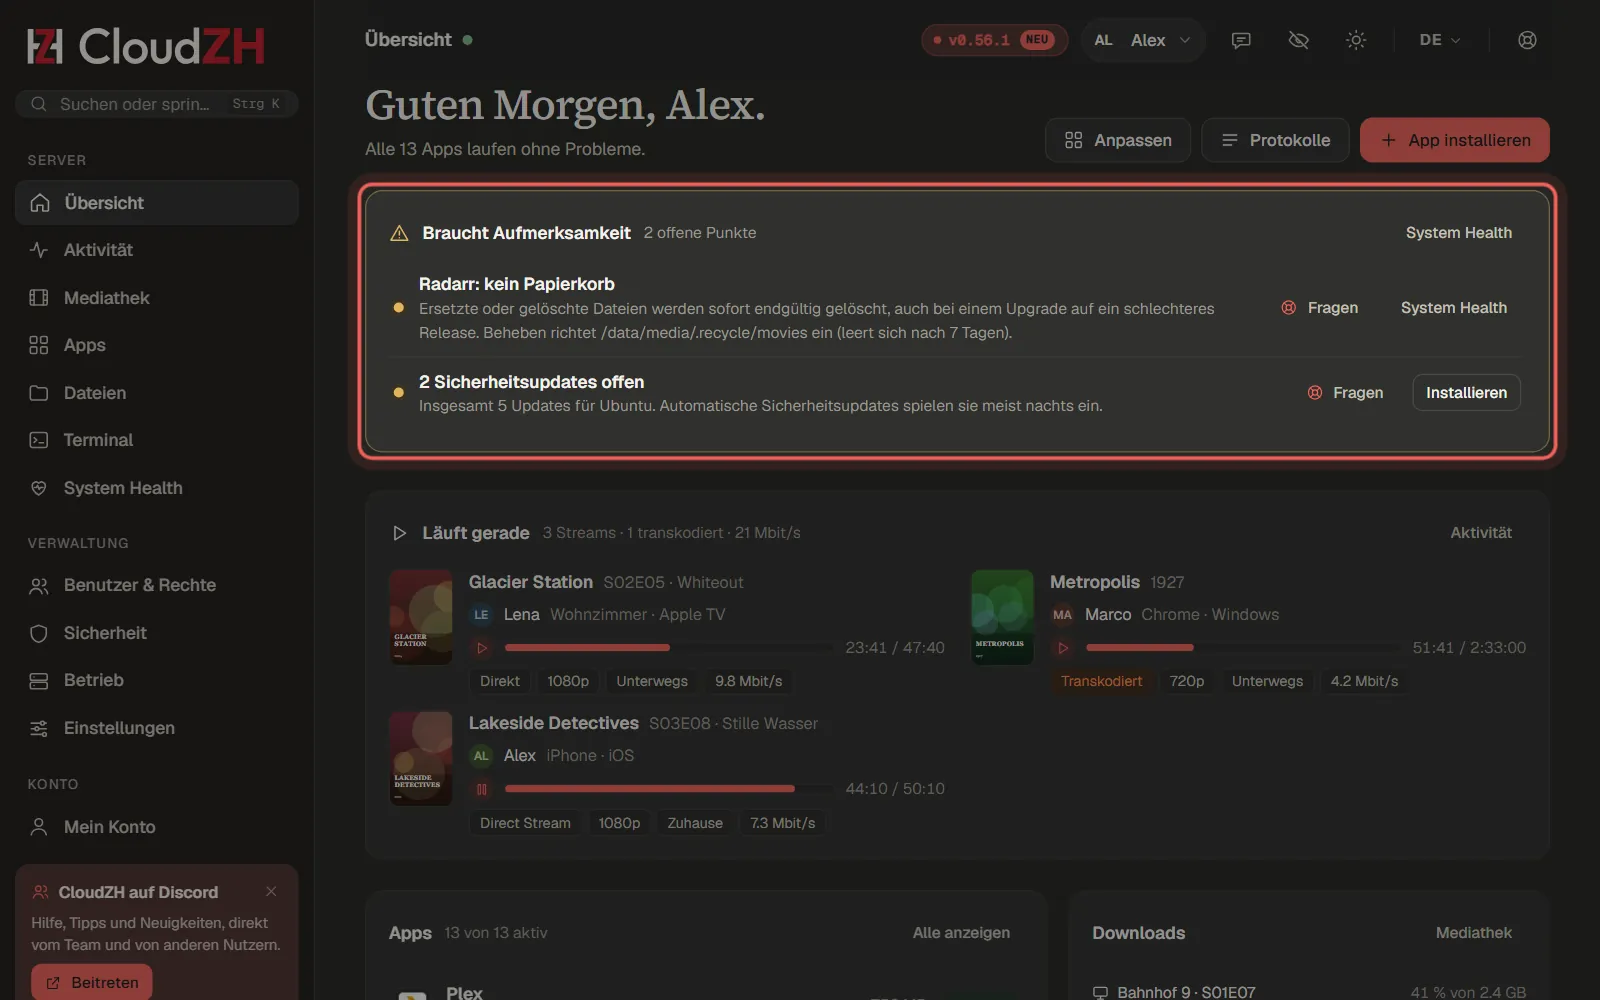The width and height of the screenshot is (1600, 1000).
Task: Open System Health in the sidebar
Action: tap(157, 488)
